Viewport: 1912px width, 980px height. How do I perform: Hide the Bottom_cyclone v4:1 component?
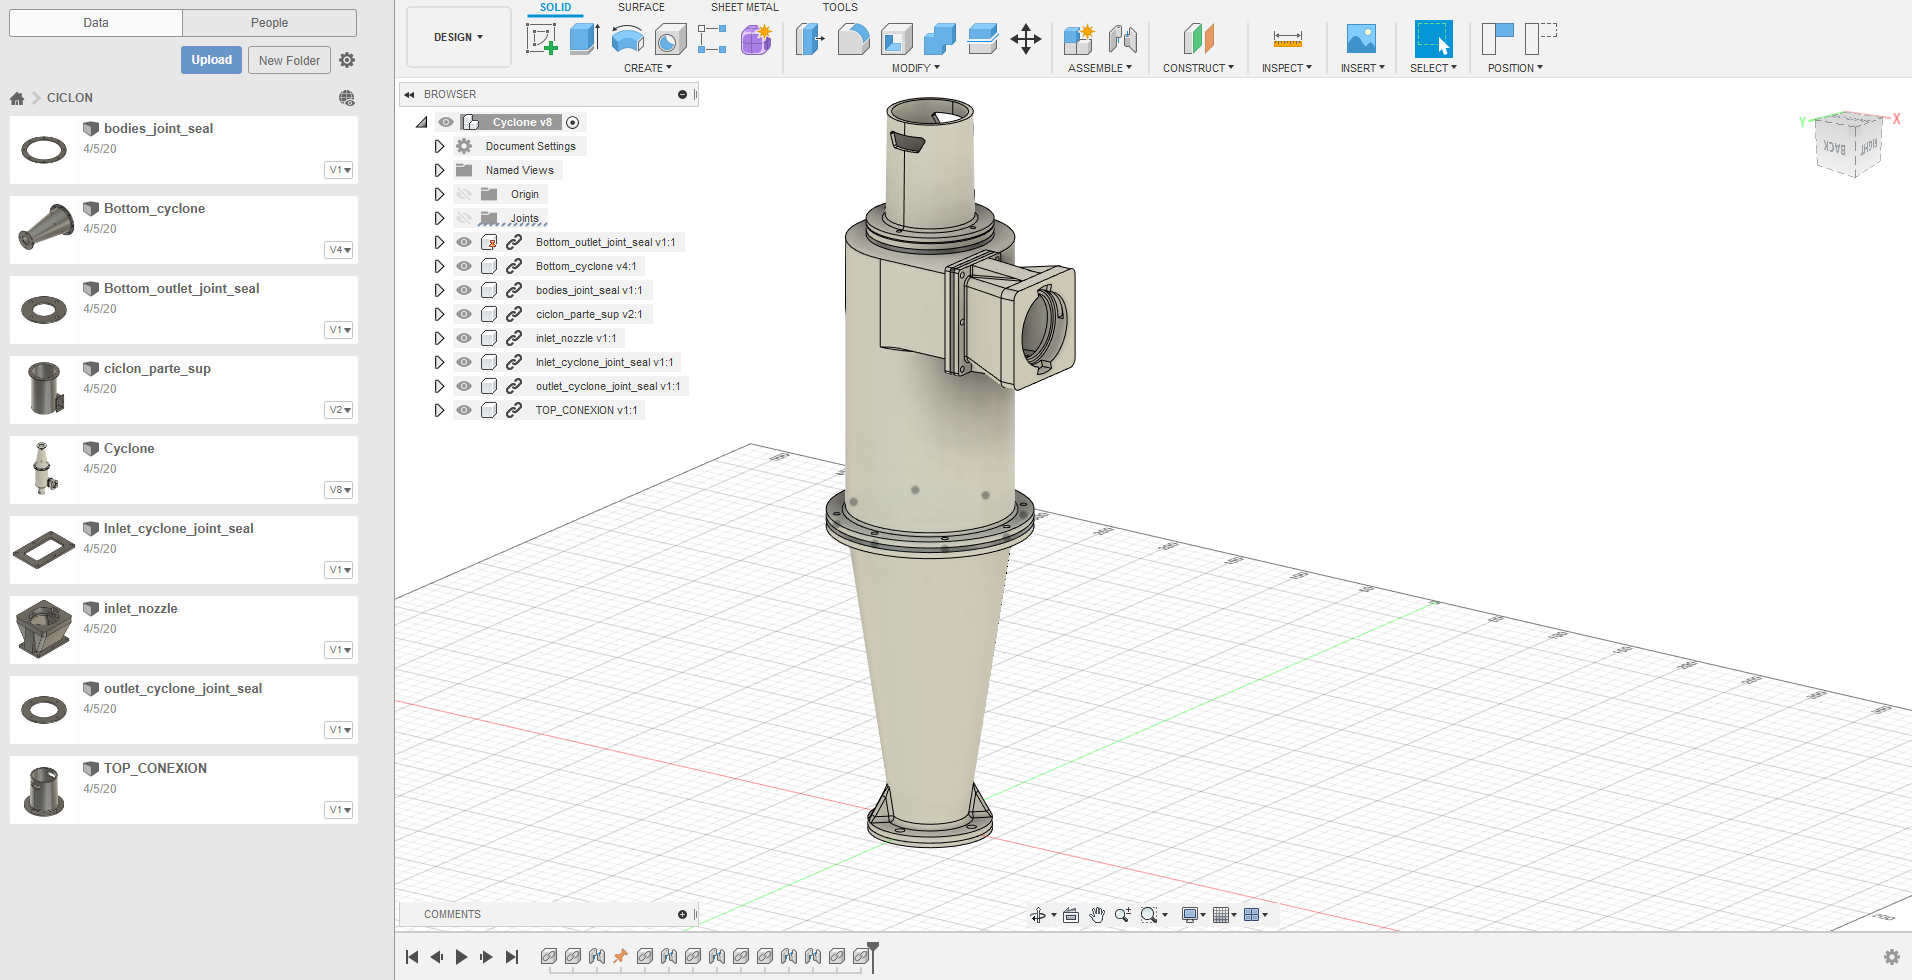[463, 266]
